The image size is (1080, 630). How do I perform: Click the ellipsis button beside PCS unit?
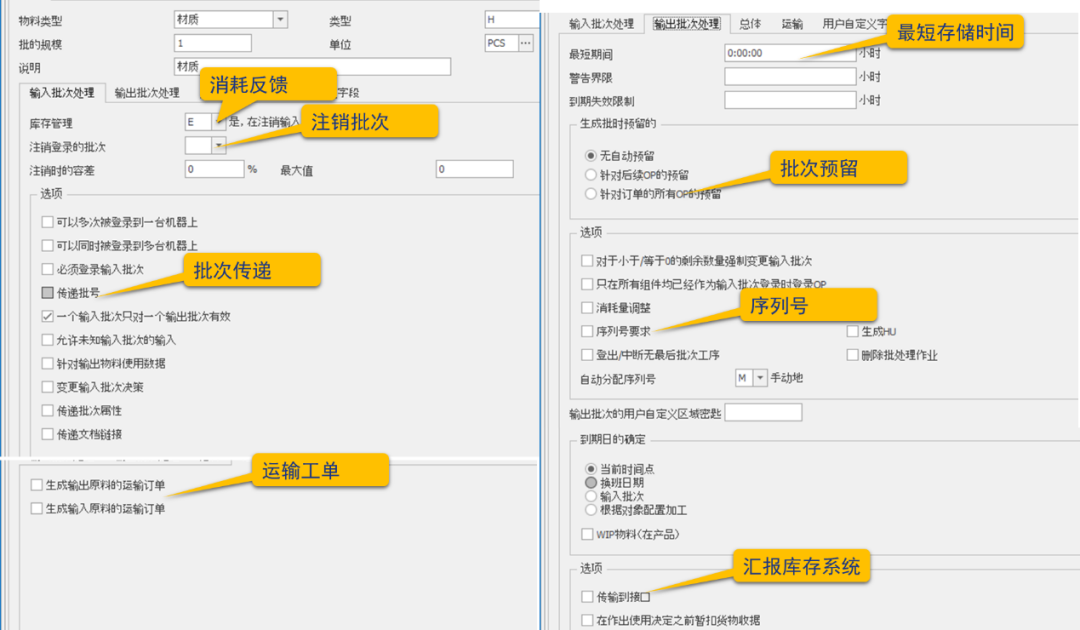pyautogui.click(x=526, y=43)
